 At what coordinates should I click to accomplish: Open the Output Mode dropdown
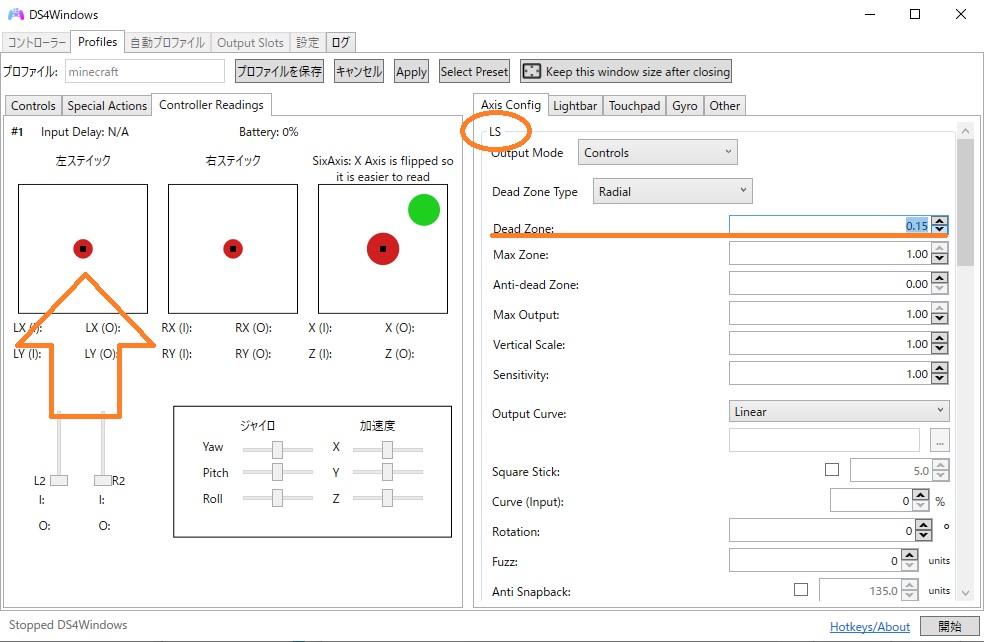tap(657, 153)
